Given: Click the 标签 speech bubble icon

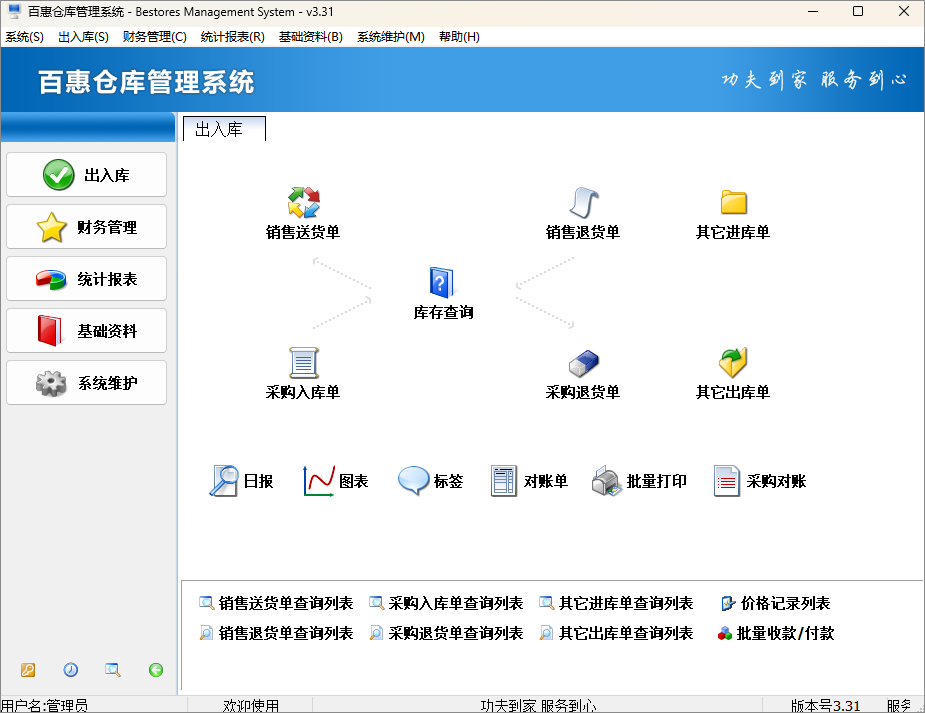Looking at the screenshot, I should (x=414, y=481).
